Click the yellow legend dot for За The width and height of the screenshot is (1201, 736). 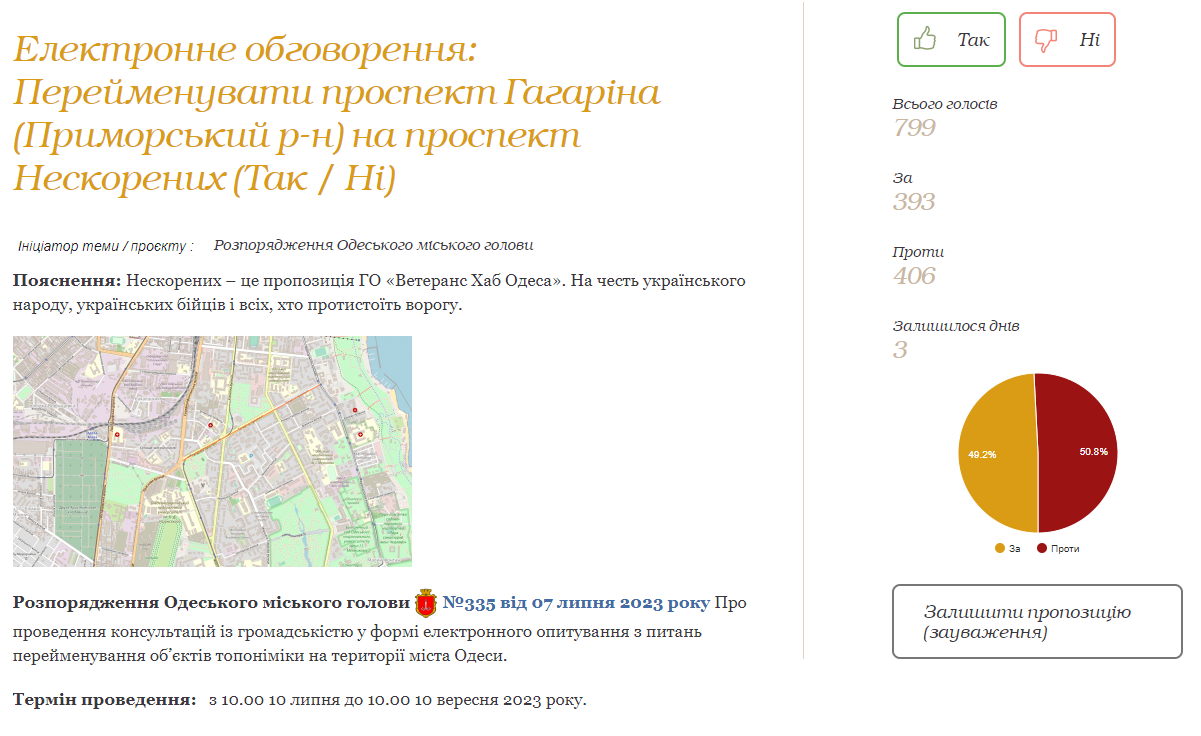[x=999, y=548]
